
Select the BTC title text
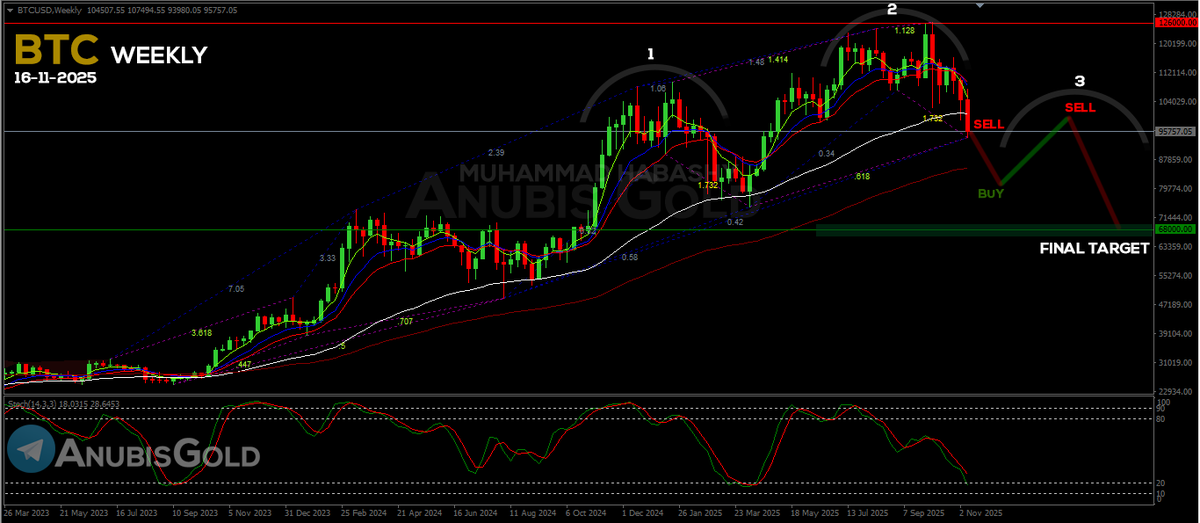coord(57,51)
